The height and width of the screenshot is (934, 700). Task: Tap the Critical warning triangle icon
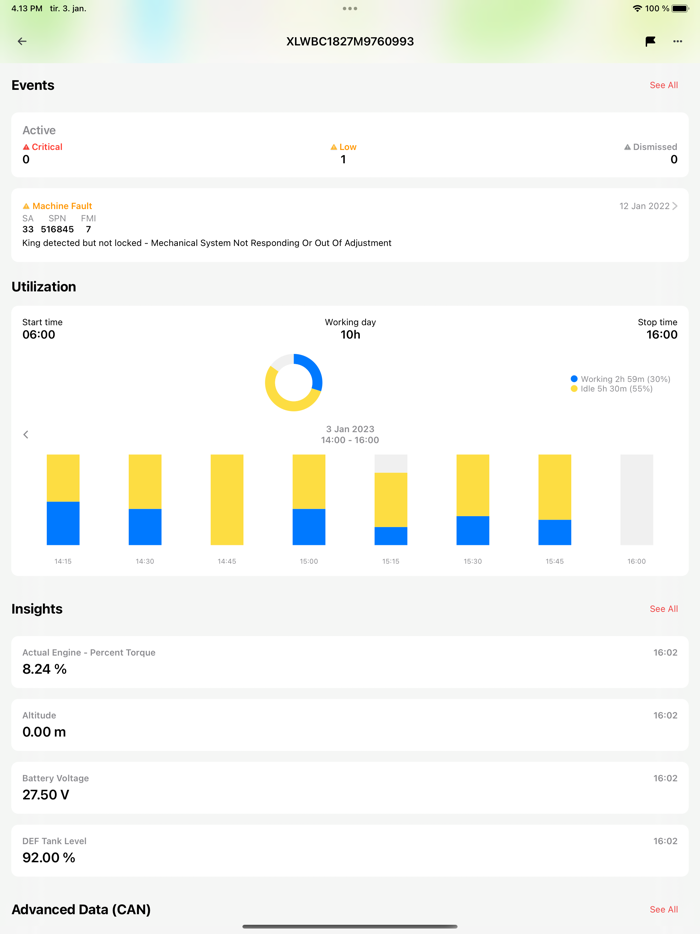click(x=26, y=147)
